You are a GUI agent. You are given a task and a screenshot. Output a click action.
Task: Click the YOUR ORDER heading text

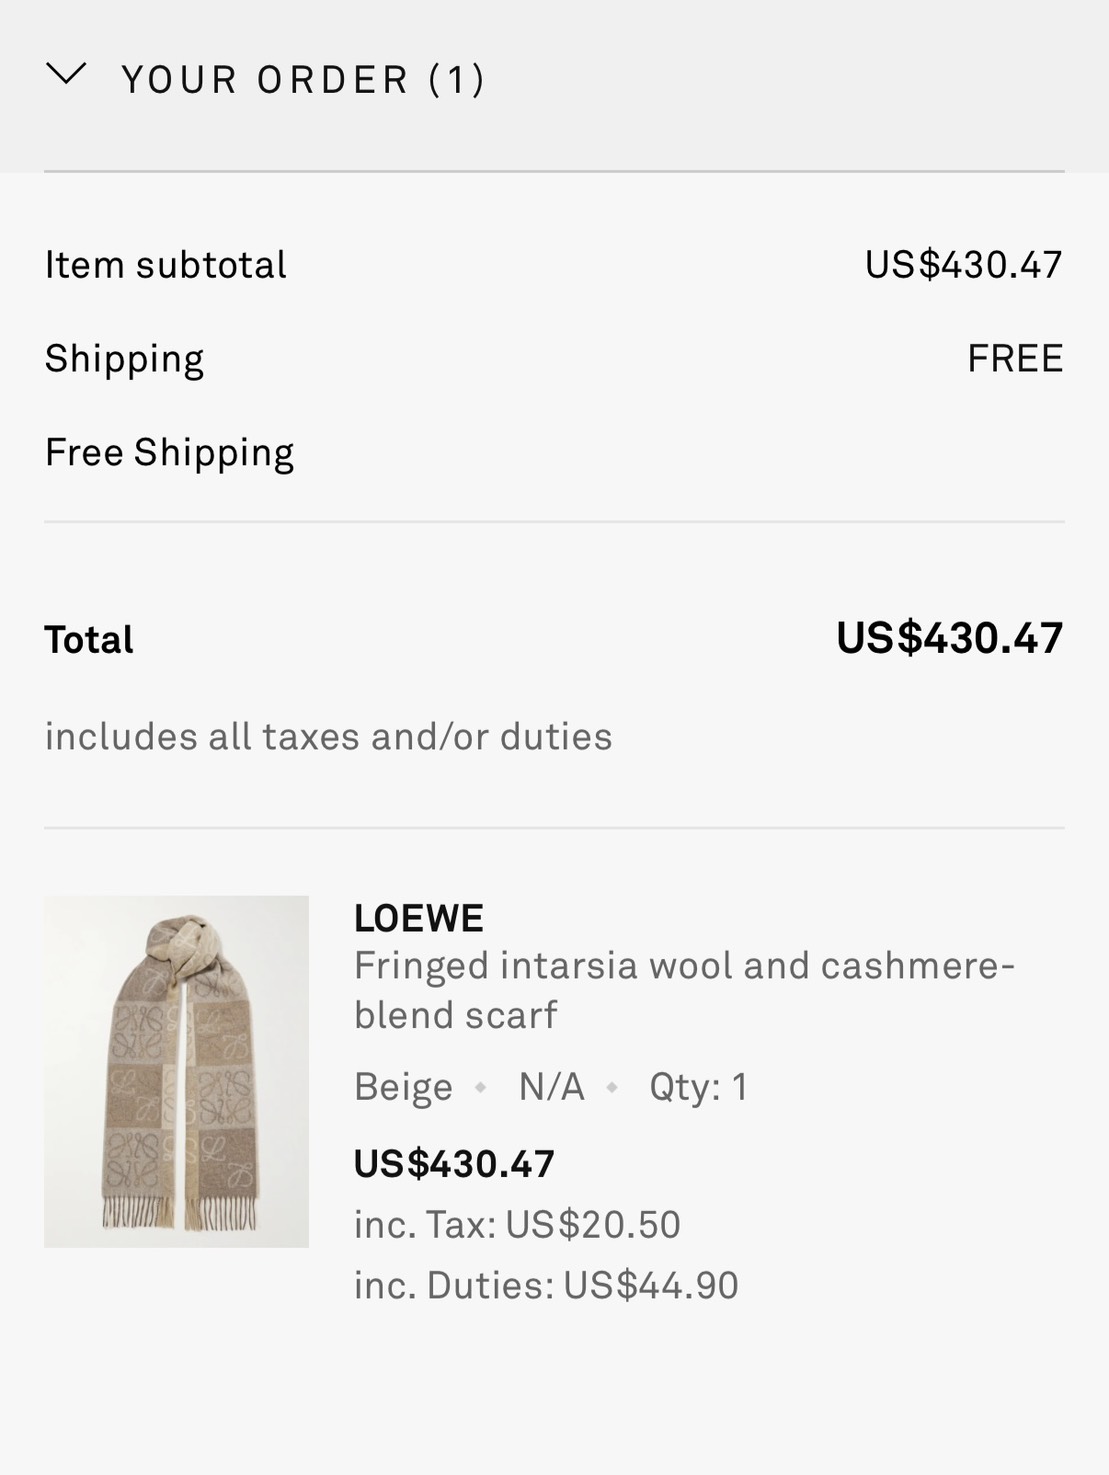pyautogui.click(x=265, y=80)
